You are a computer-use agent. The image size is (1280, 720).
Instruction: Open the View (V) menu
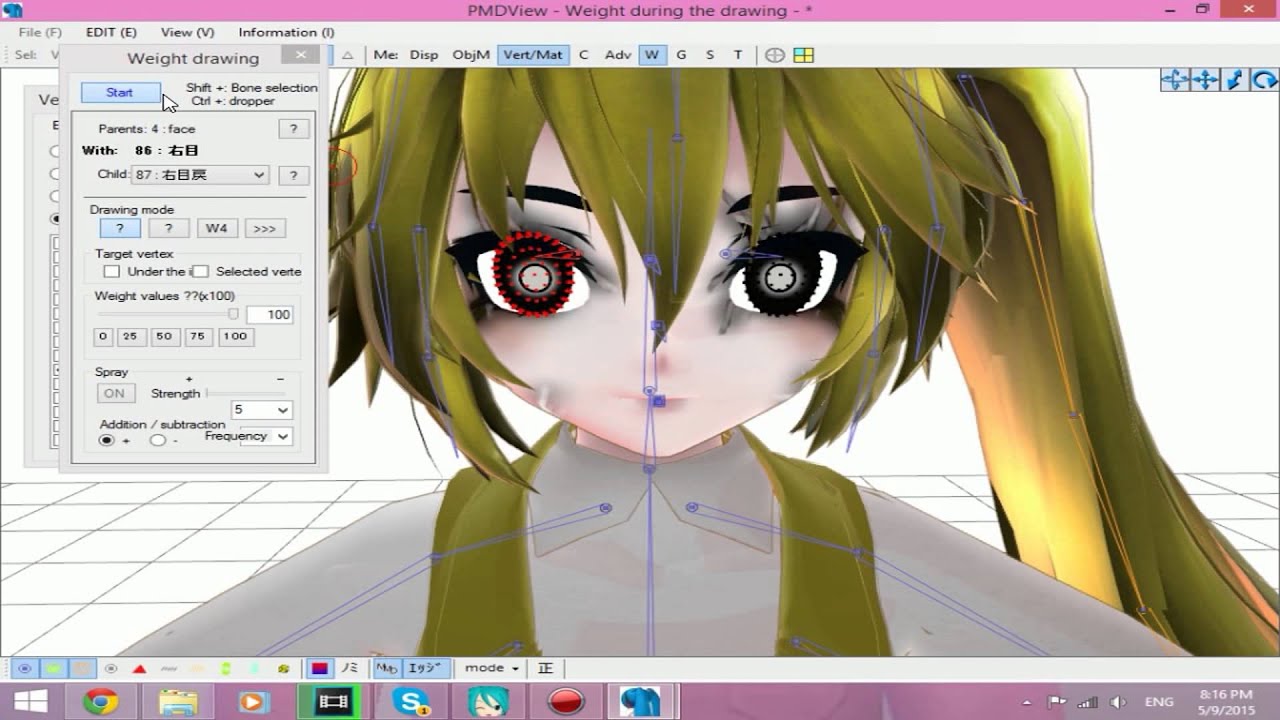[x=187, y=32]
